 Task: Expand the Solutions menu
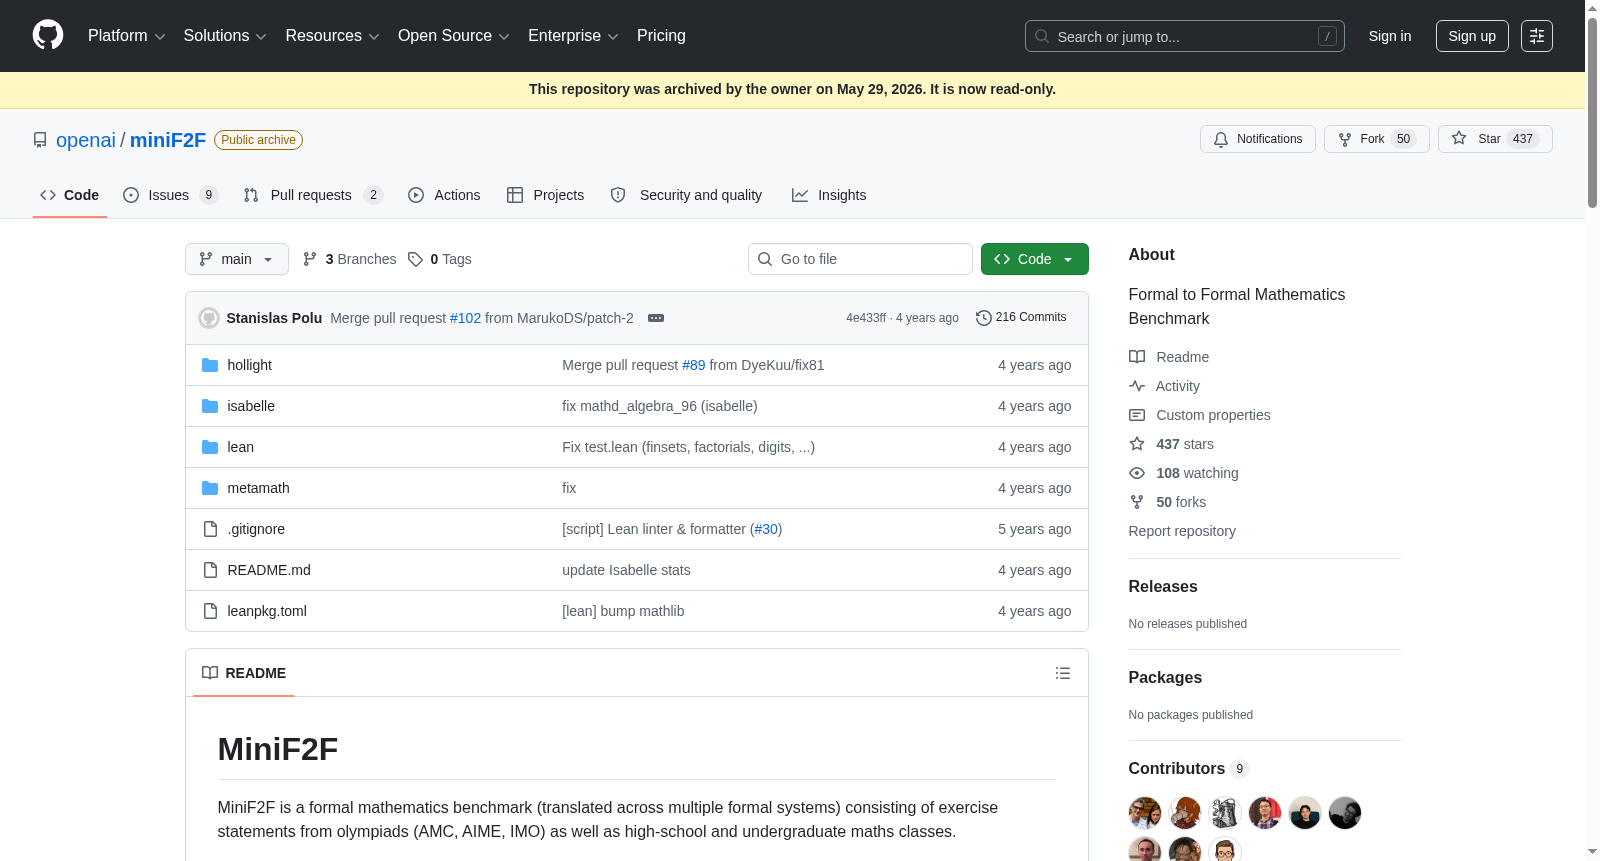point(225,36)
